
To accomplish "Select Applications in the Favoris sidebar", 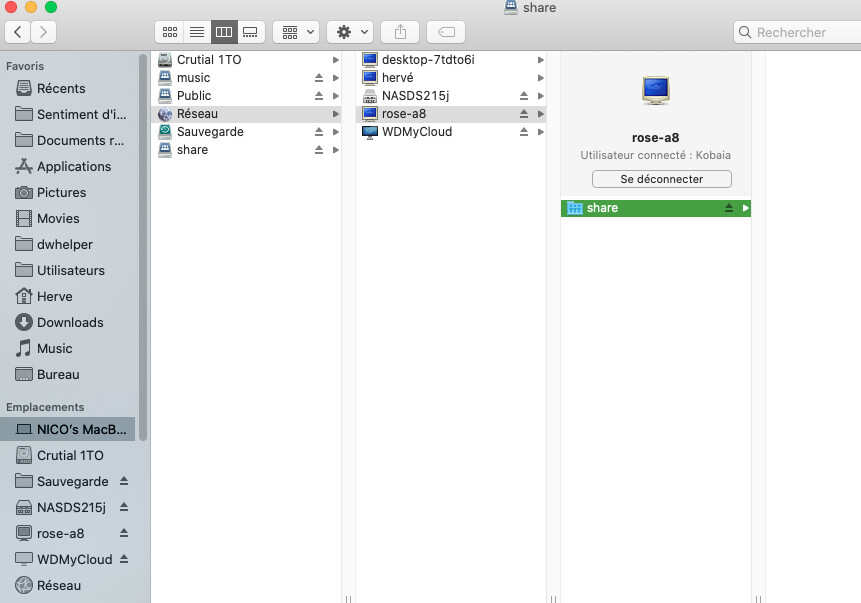I will (x=73, y=166).
